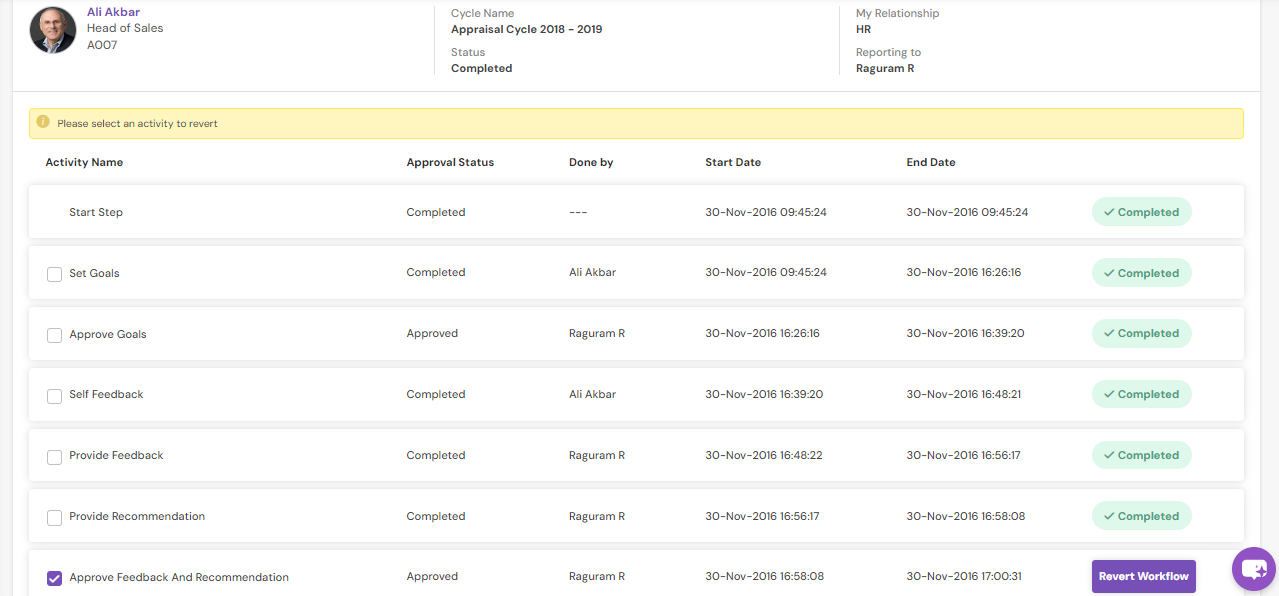Image resolution: width=1279 pixels, height=596 pixels.
Task: Click Approve Feedback And Recommendation label
Action: click(179, 577)
